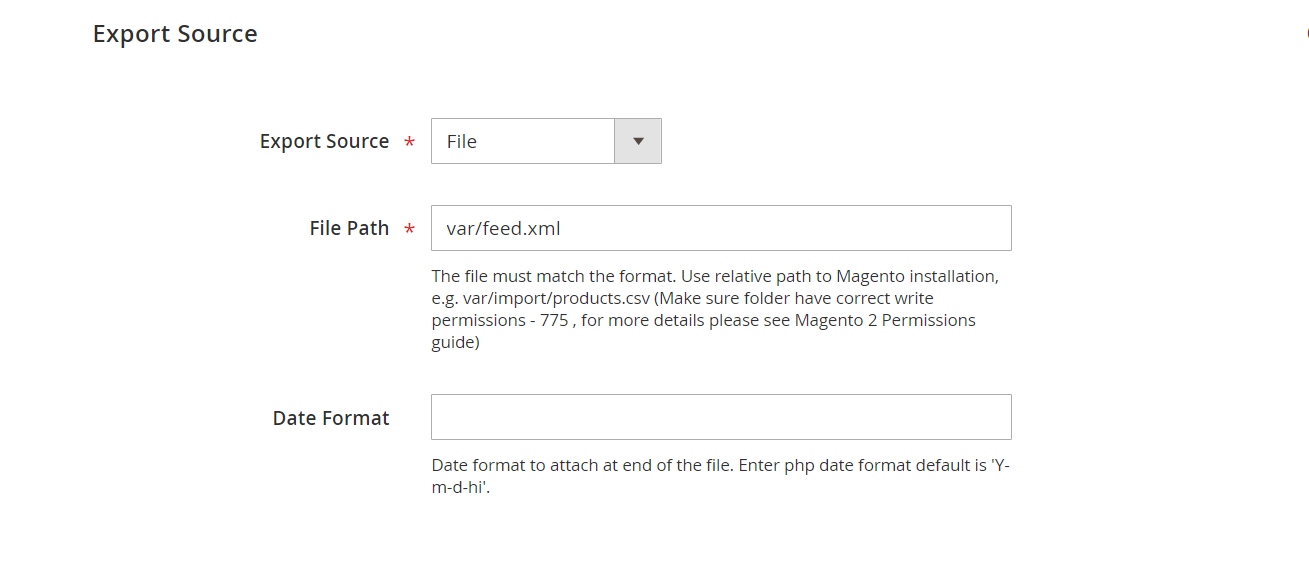The image size is (1309, 577).
Task: Collapse the Export Source section heading
Action: [x=175, y=34]
